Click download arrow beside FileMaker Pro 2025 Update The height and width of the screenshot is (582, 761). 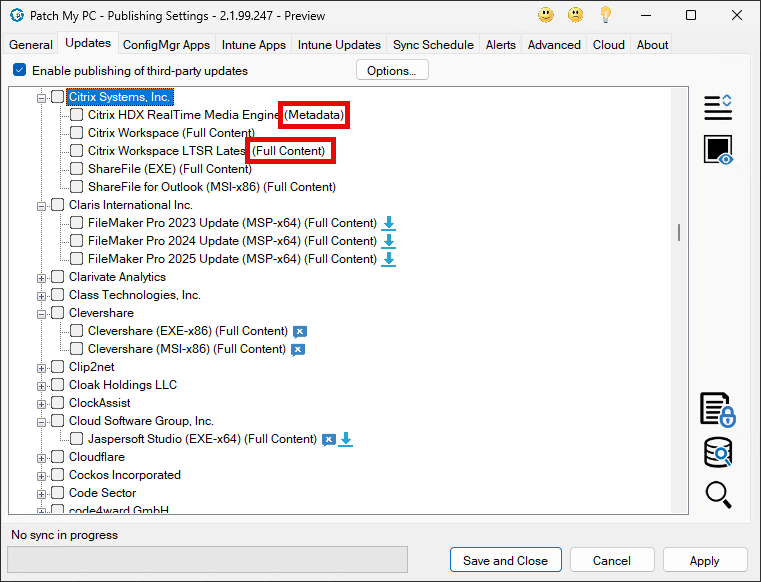pyautogui.click(x=388, y=259)
